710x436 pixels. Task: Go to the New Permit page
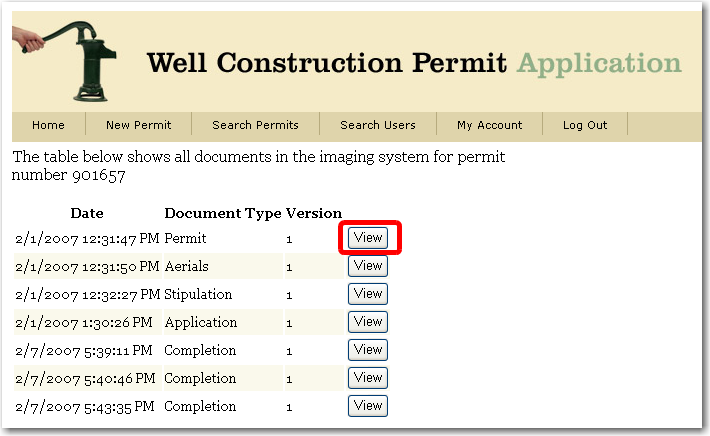(x=138, y=125)
